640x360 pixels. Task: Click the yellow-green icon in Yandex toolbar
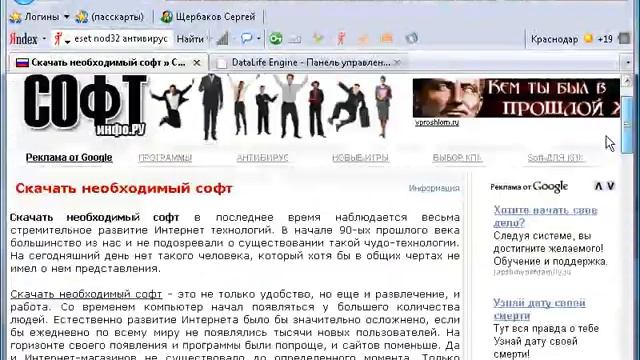[x=318, y=39]
